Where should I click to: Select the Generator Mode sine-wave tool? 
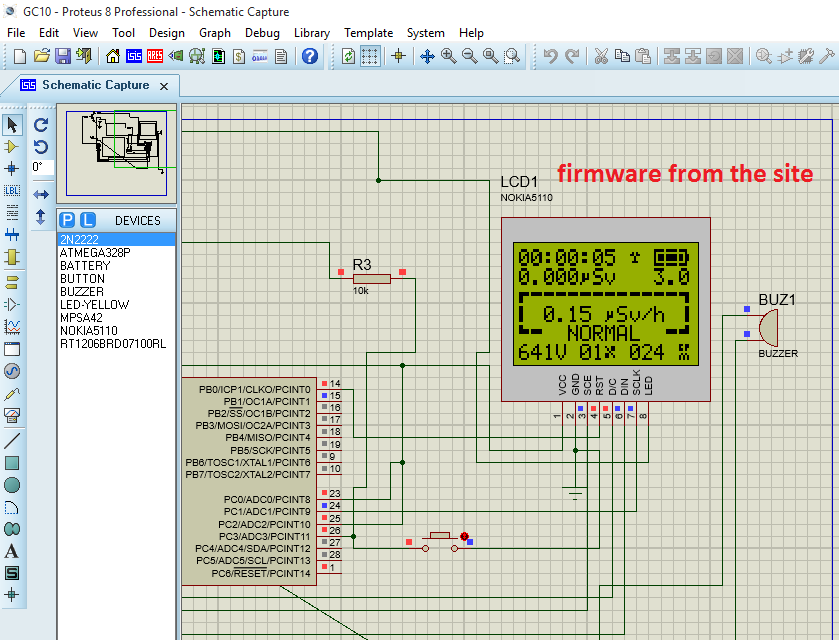click(x=12, y=371)
